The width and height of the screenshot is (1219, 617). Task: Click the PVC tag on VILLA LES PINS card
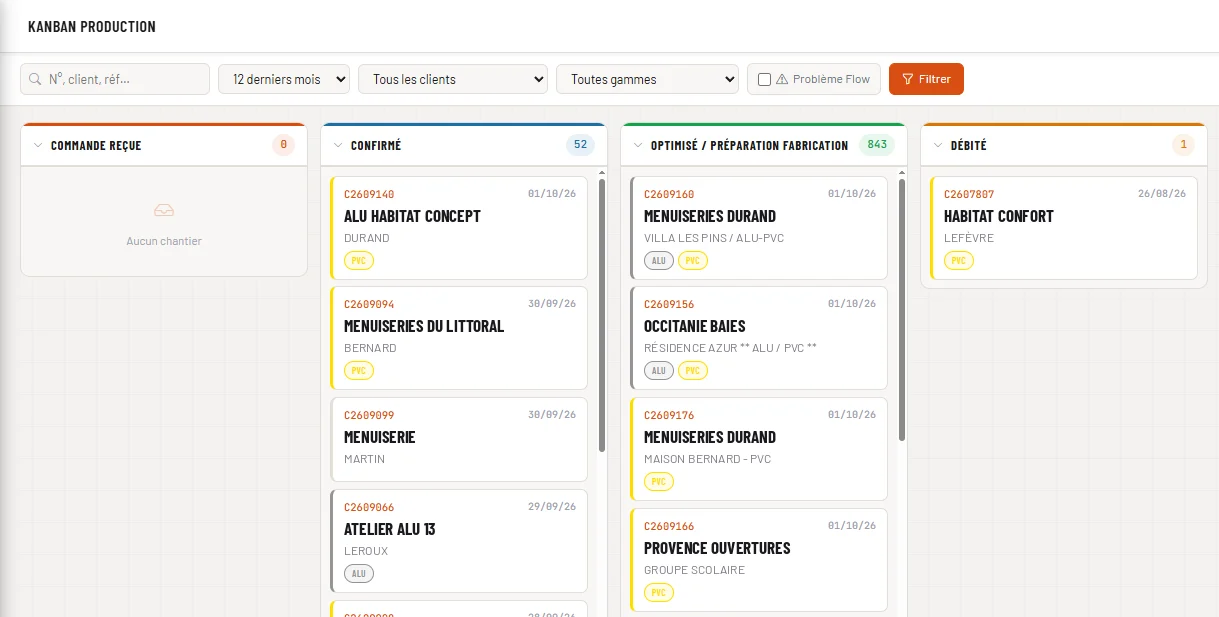pos(693,261)
